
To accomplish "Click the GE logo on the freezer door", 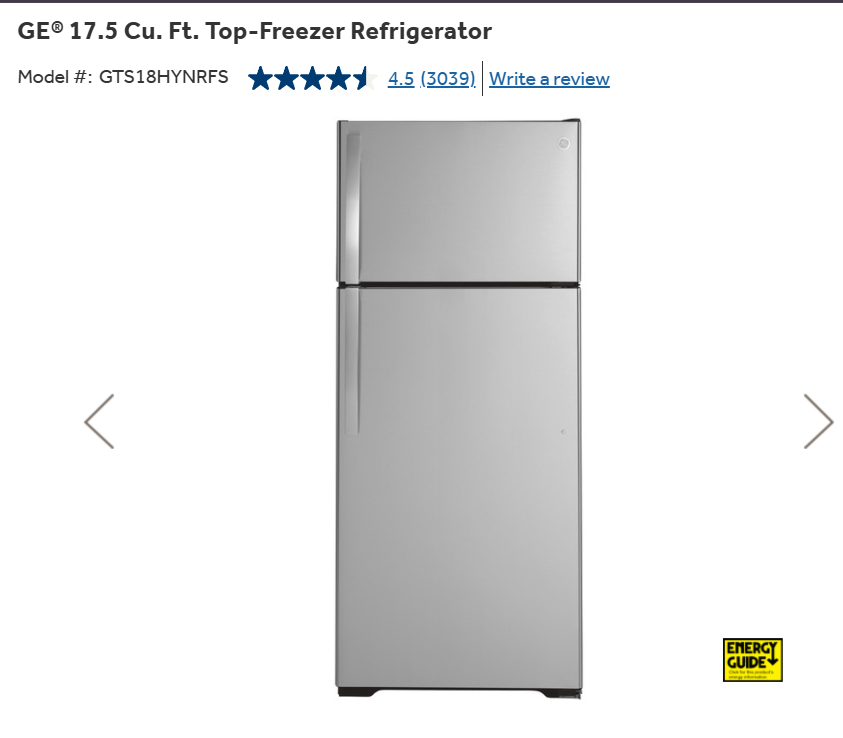I will tap(563, 144).
